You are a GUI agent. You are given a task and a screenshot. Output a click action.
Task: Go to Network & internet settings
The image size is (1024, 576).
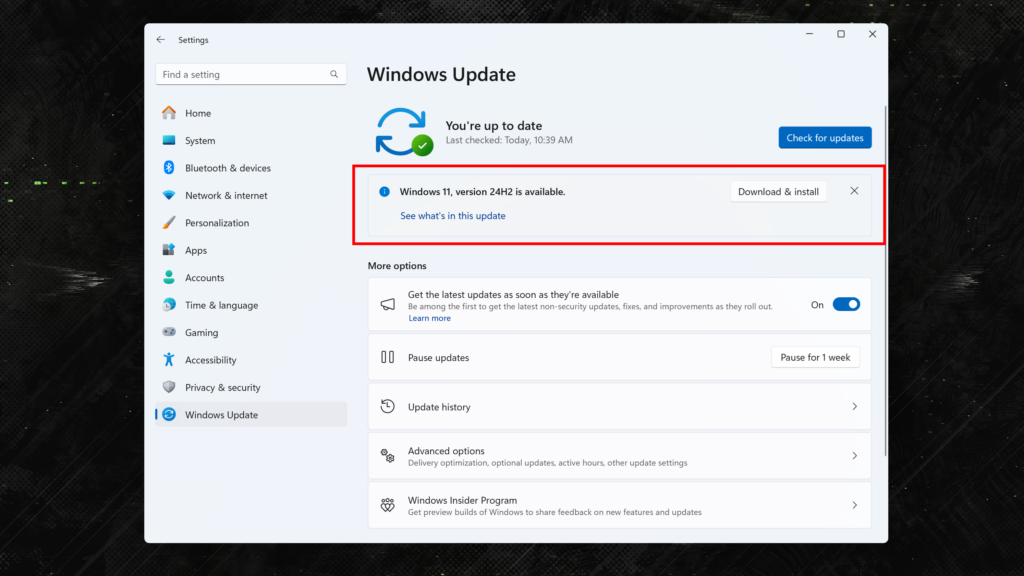click(251, 195)
